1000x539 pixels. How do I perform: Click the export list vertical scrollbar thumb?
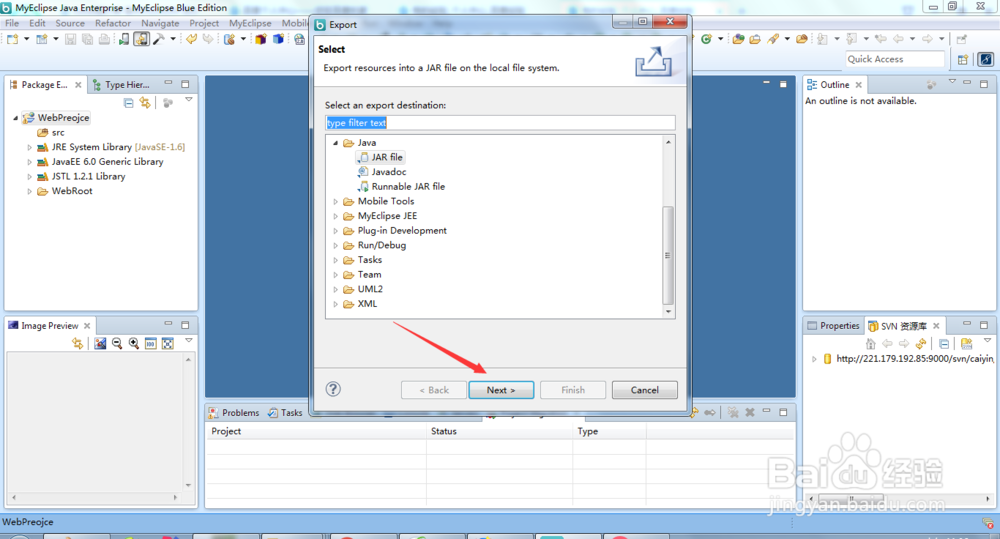pos(668,255)
